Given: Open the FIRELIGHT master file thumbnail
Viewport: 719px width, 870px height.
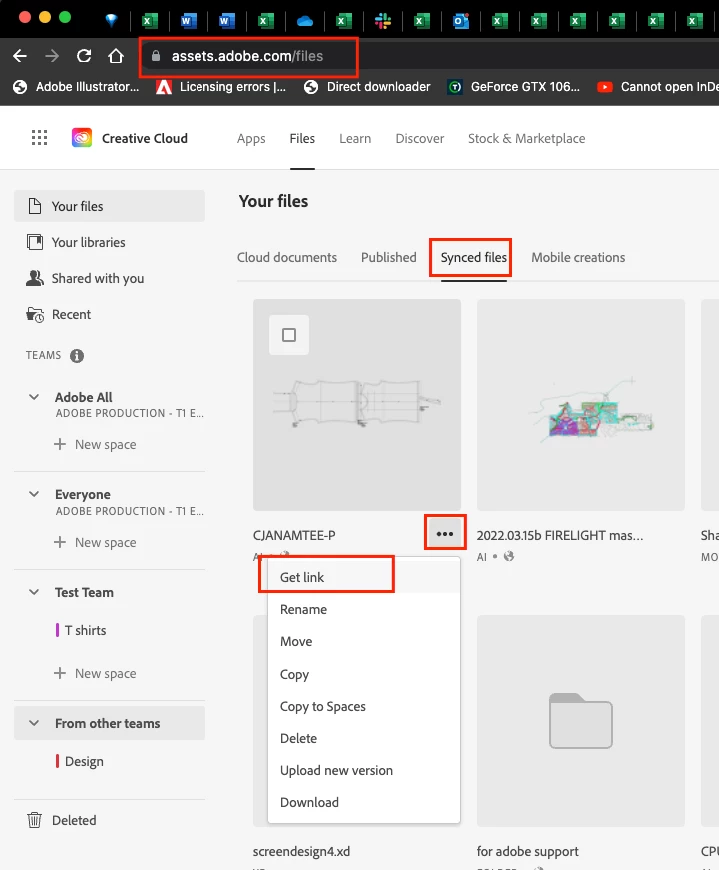Looking at the screenshot, I should pyautogui.click(x=581, y=404).
